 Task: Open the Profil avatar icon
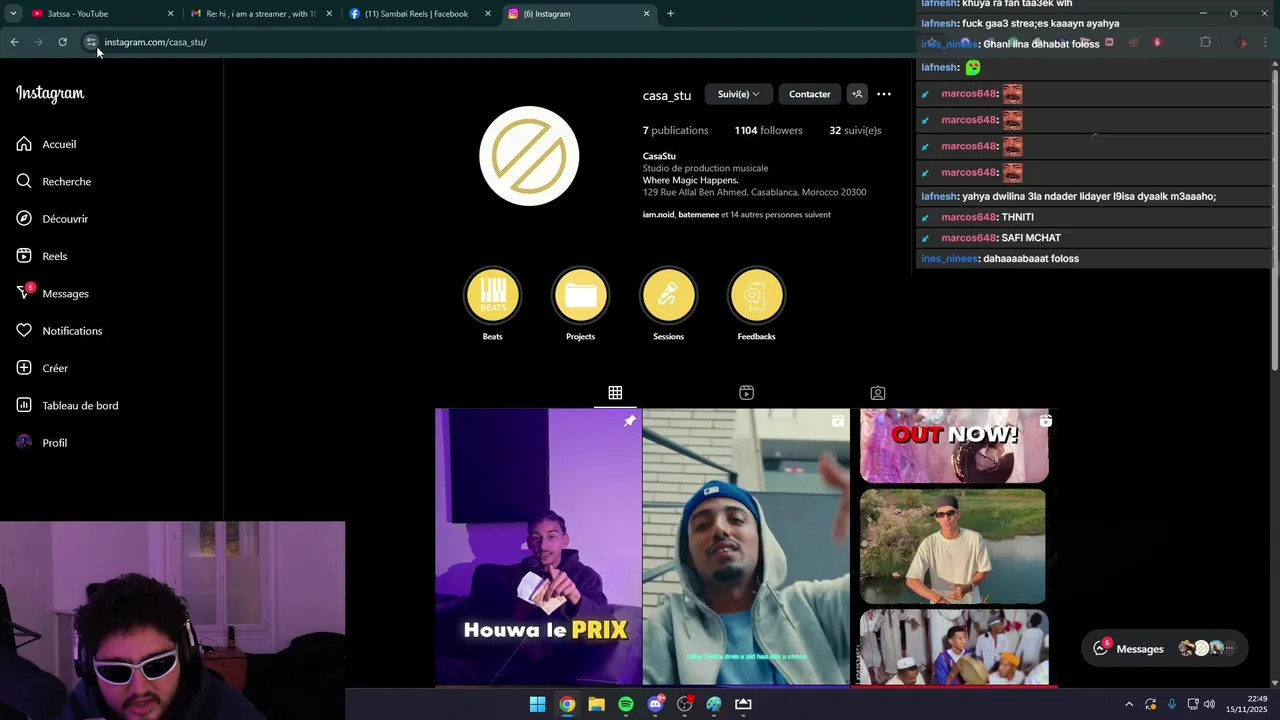pyautogui.click(x=24, y=443)
